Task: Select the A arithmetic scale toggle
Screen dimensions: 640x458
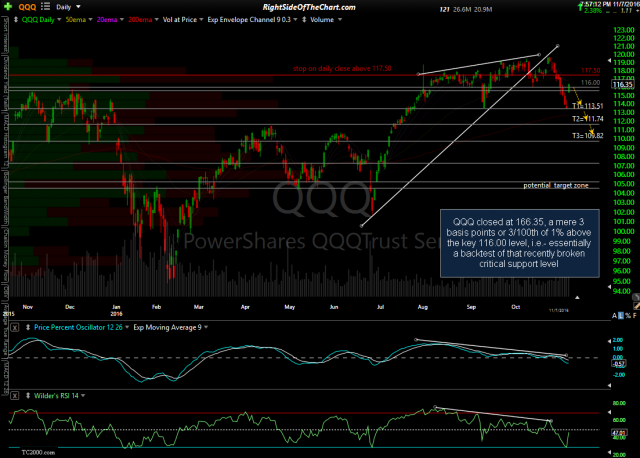Action: coord(615,316)
